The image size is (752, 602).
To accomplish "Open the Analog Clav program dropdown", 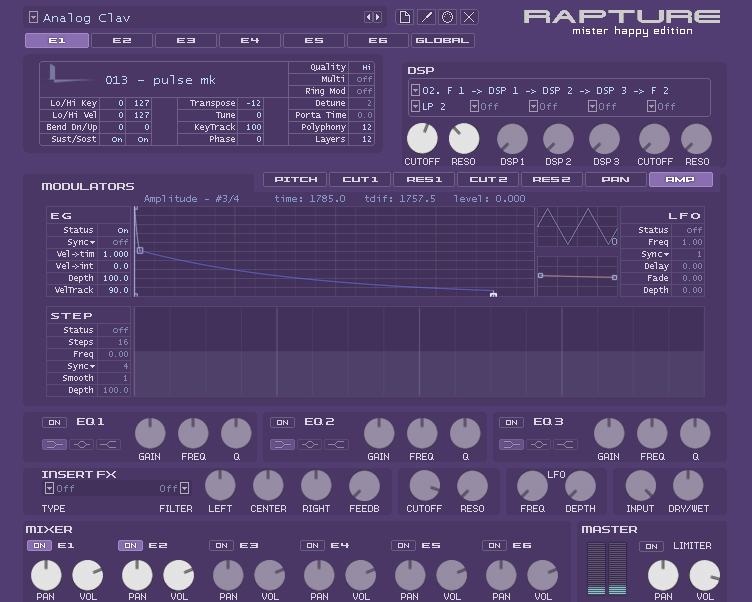I will coord(33,17).
